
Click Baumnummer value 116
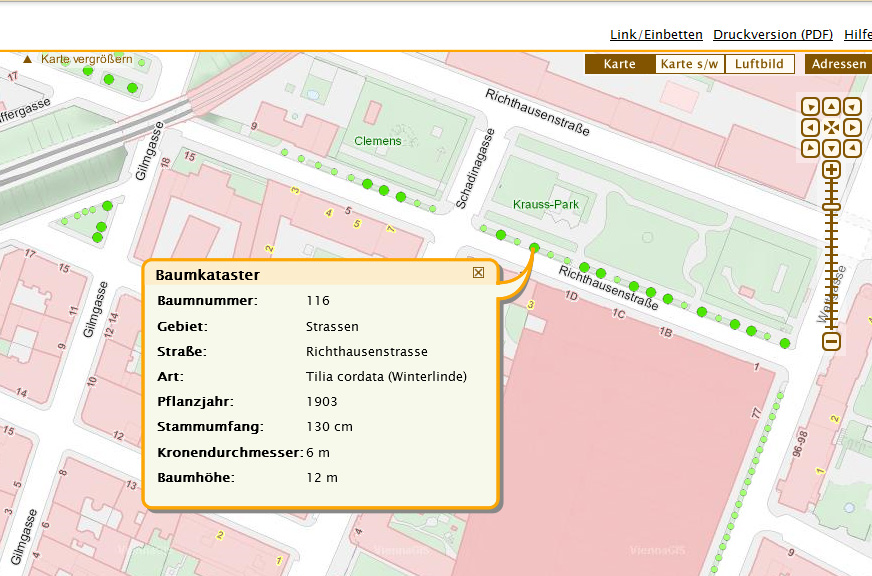318,301
